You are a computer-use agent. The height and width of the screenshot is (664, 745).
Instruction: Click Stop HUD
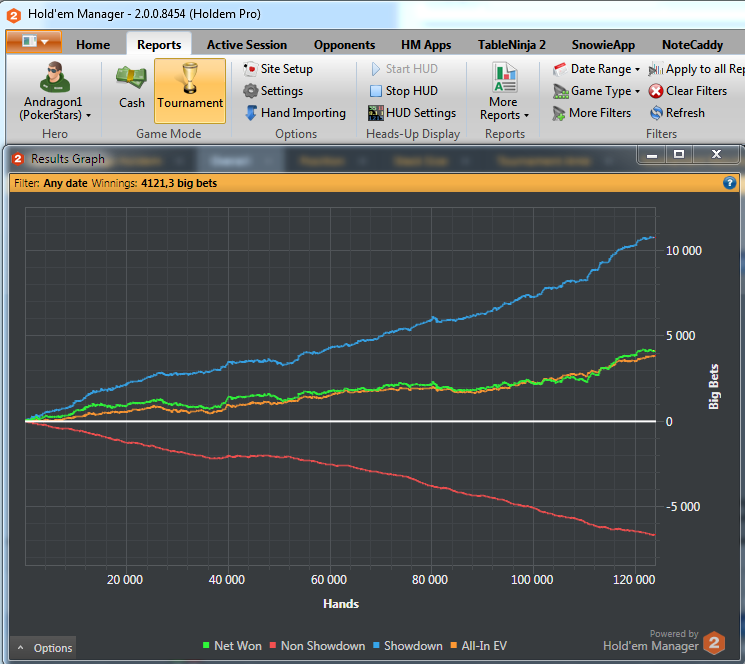click(x=404, y=91)
